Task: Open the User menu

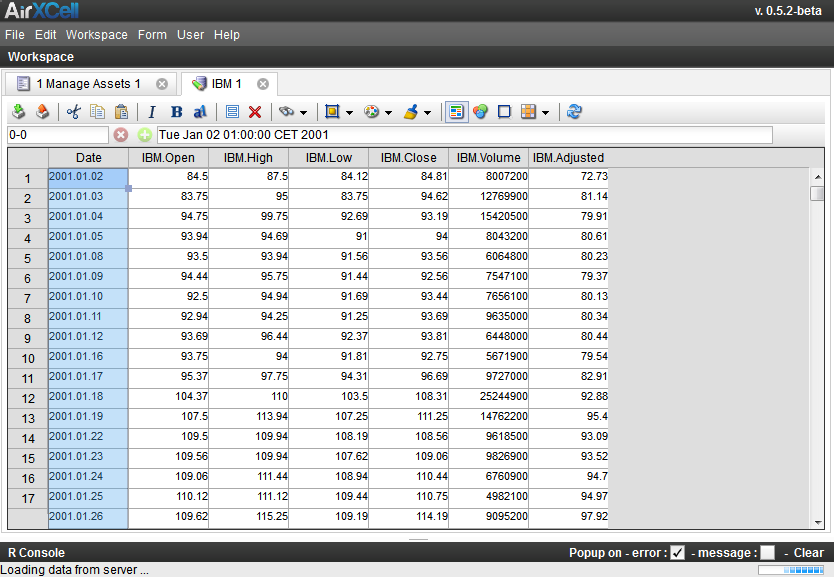Action: coord(190,35)
